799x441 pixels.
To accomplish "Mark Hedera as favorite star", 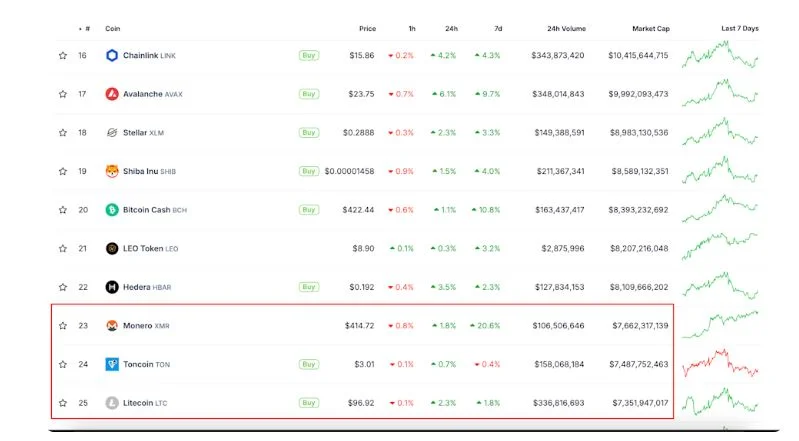I will click(63, 287).
